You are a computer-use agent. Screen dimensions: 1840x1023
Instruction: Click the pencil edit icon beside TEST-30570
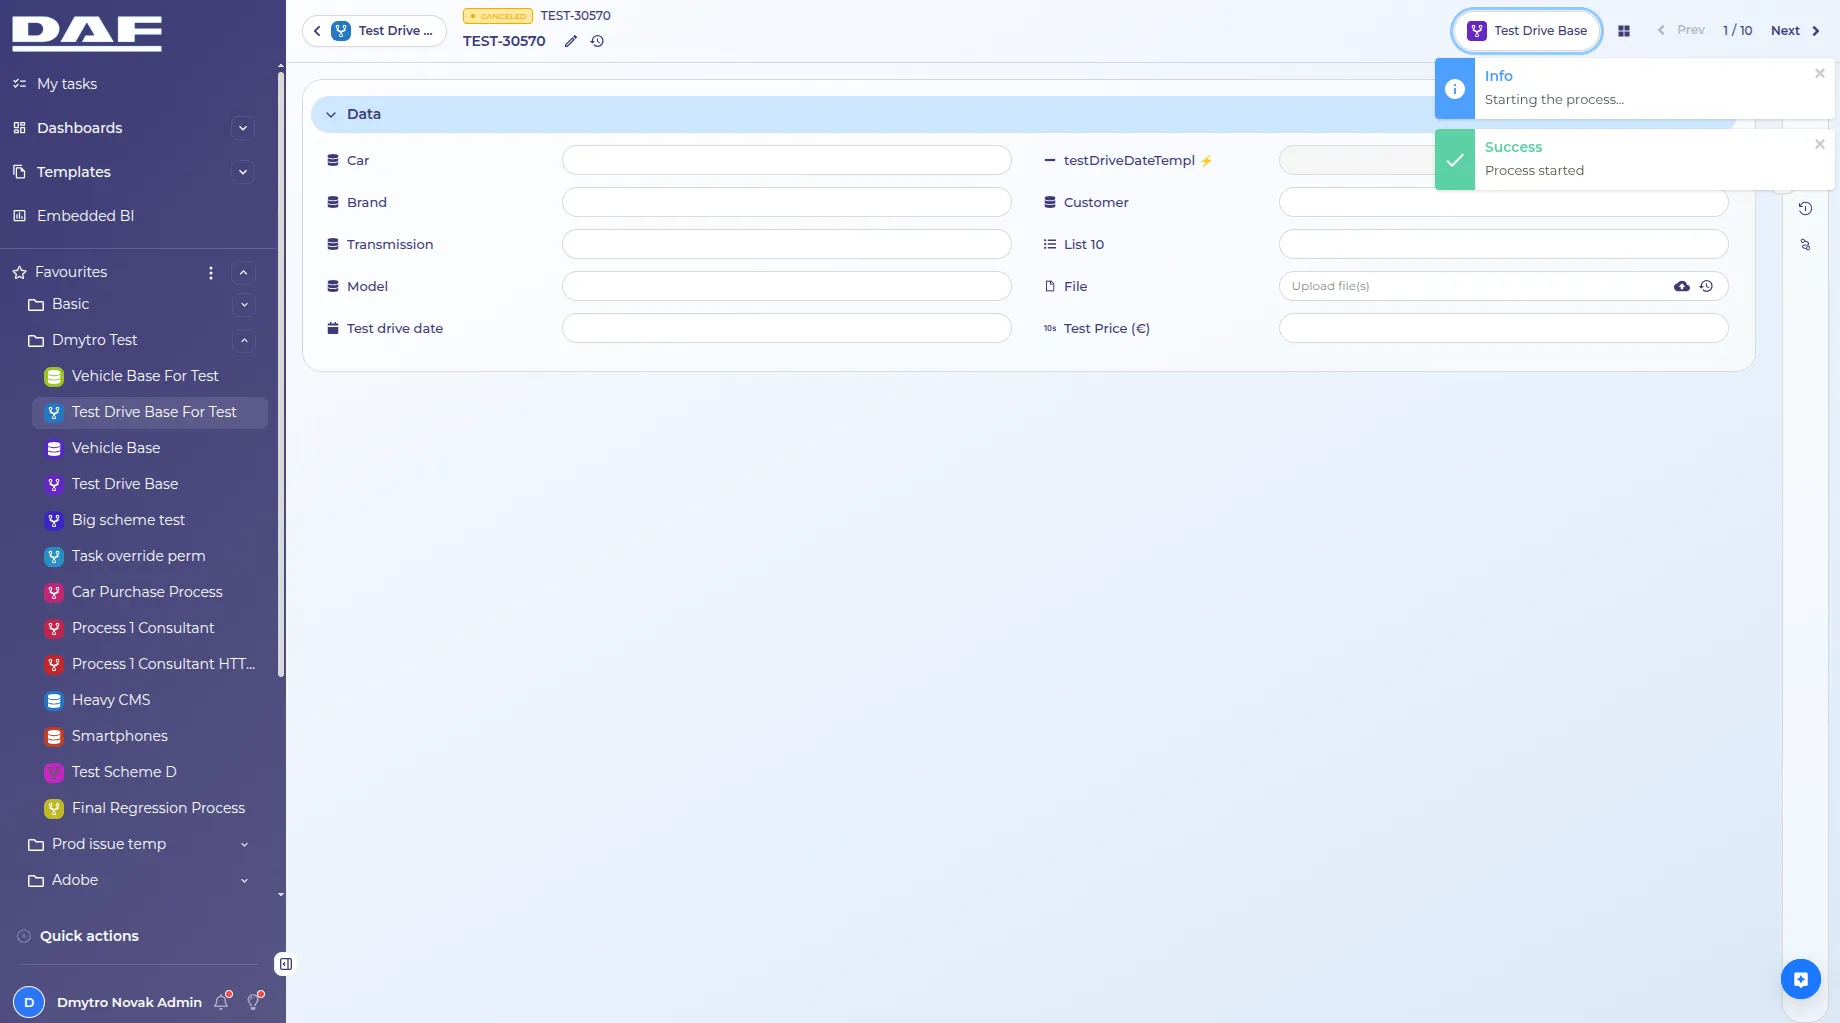571,41
